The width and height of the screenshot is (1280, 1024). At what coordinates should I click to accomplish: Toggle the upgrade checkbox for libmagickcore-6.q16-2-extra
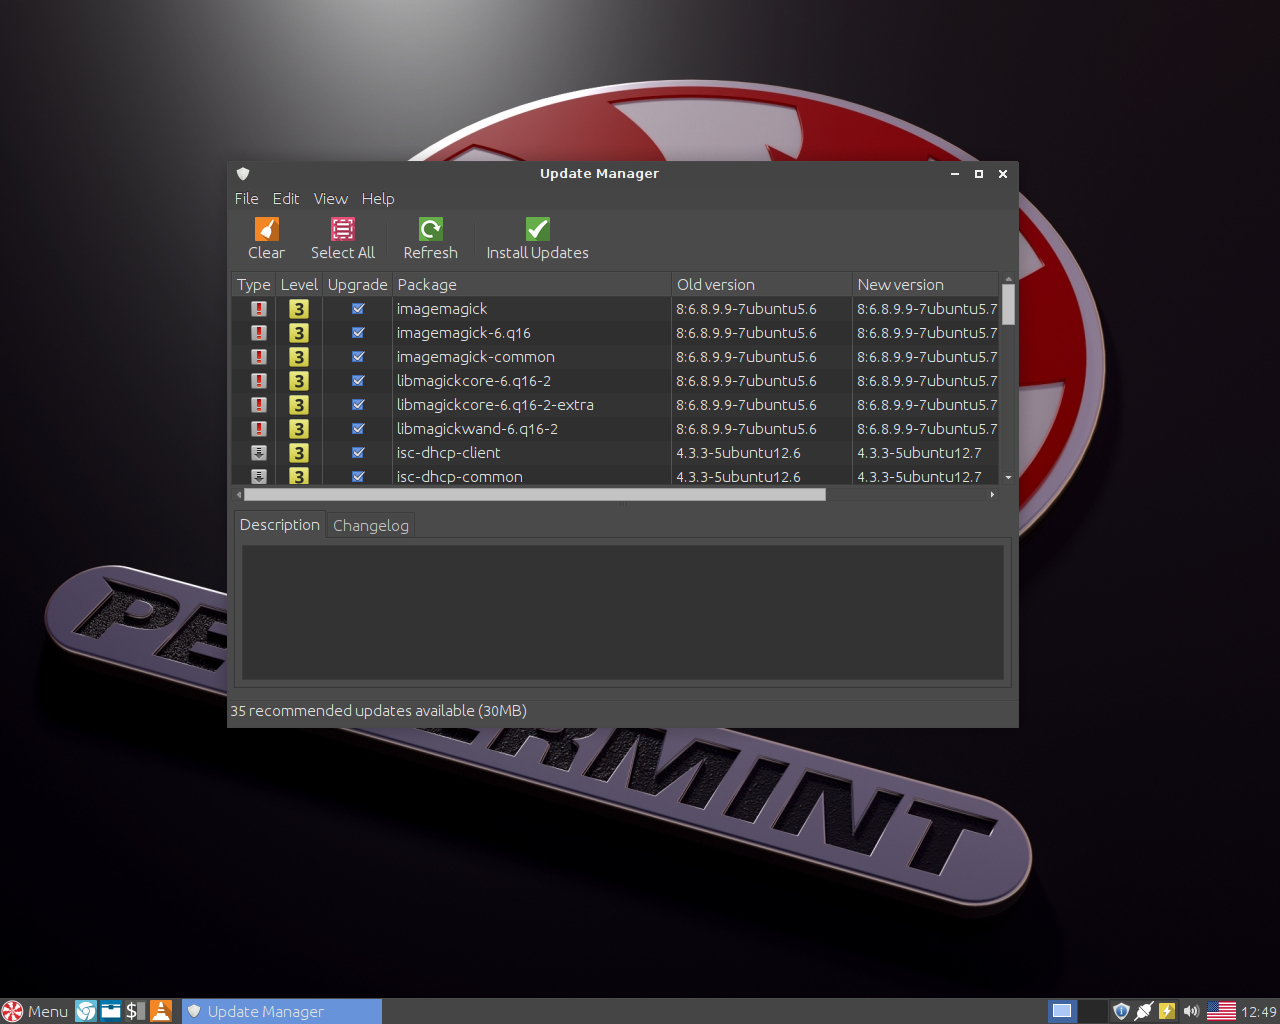(x=358, y=405)
